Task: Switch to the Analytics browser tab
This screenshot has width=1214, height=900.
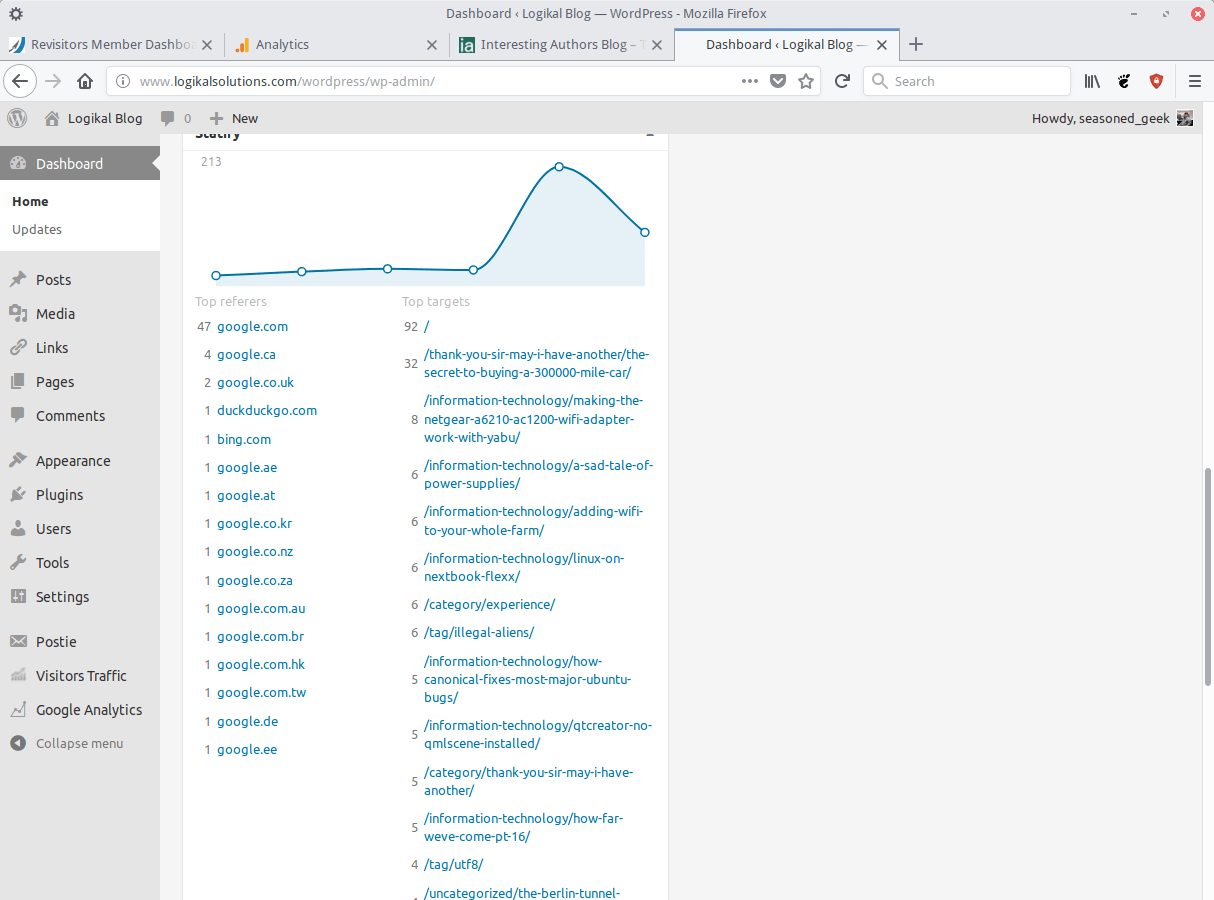Action: [x=282, y=44]
